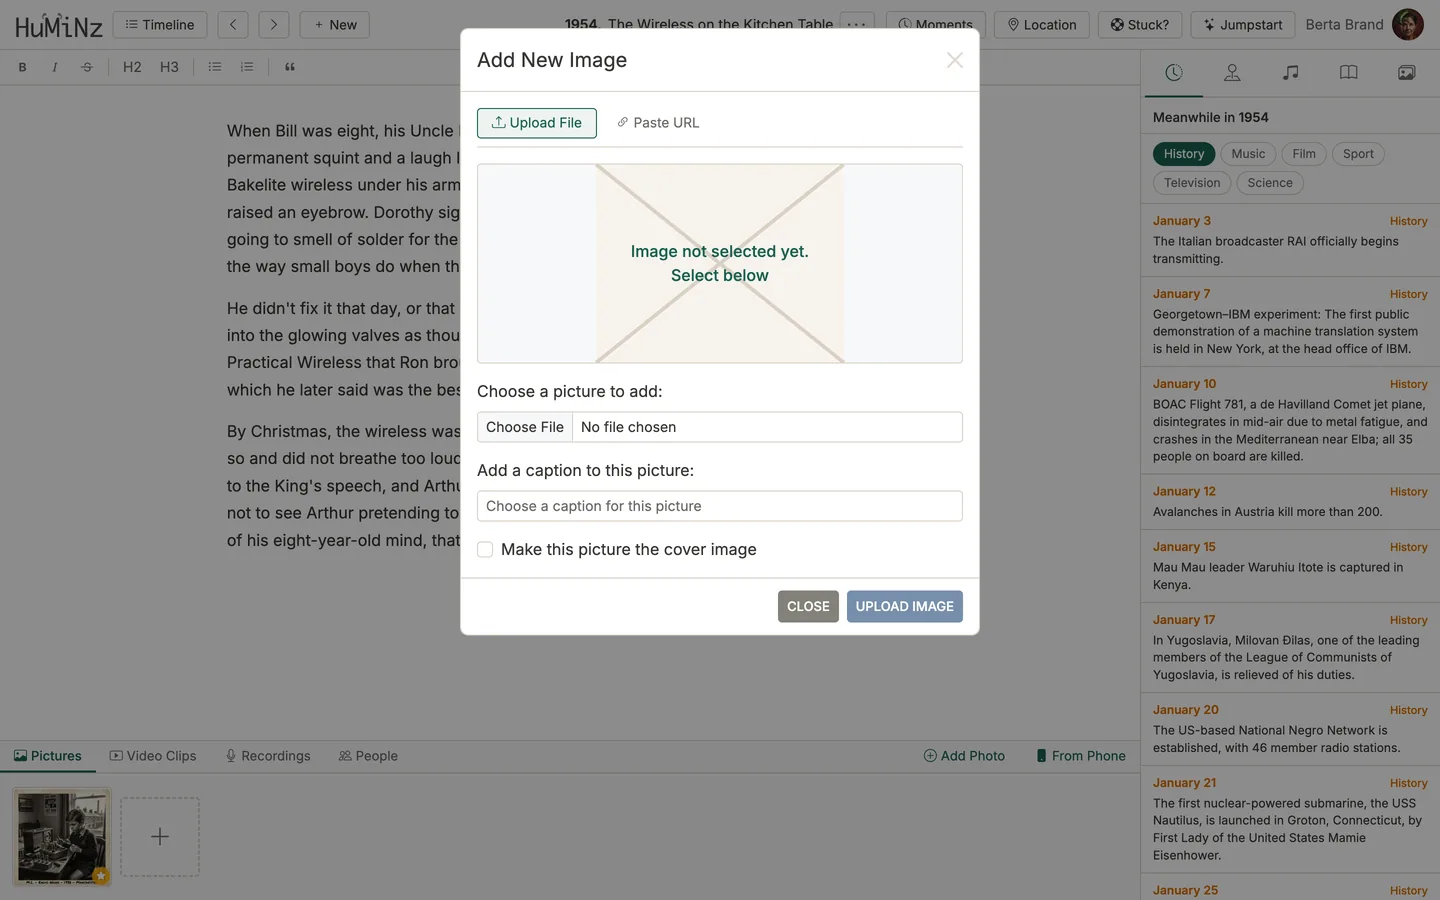Image resolution: width=1440 pixels, height=900 pixels.
Task: Insert a bulleted list
Action: point(214,67)
